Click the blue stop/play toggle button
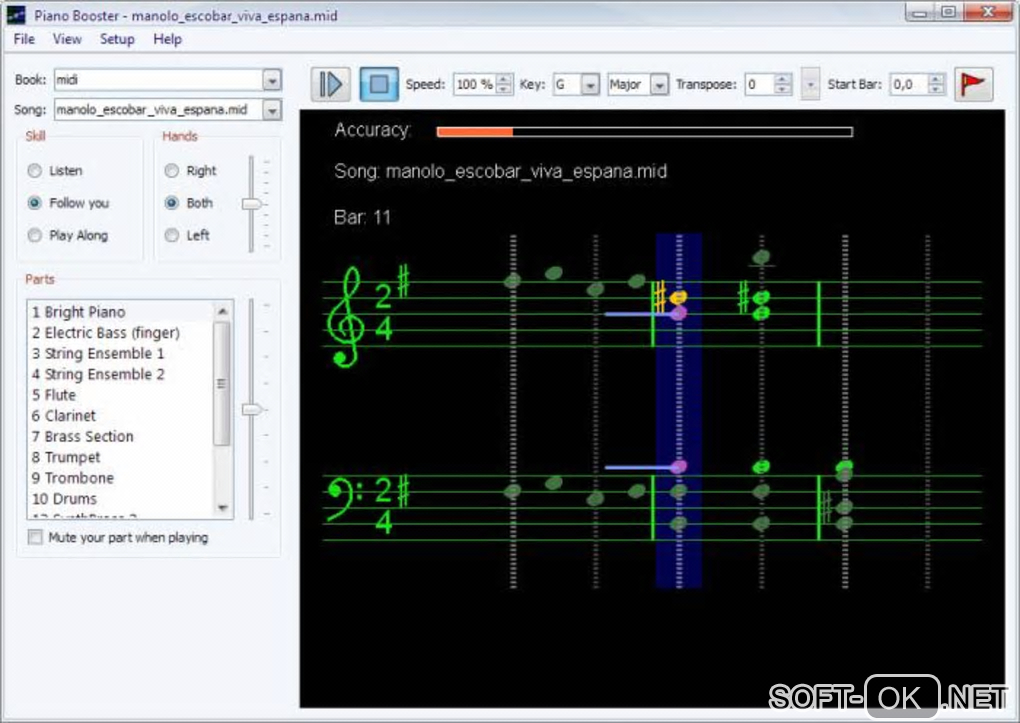This screenshot has width=1020, height=723. click(379, 84)
